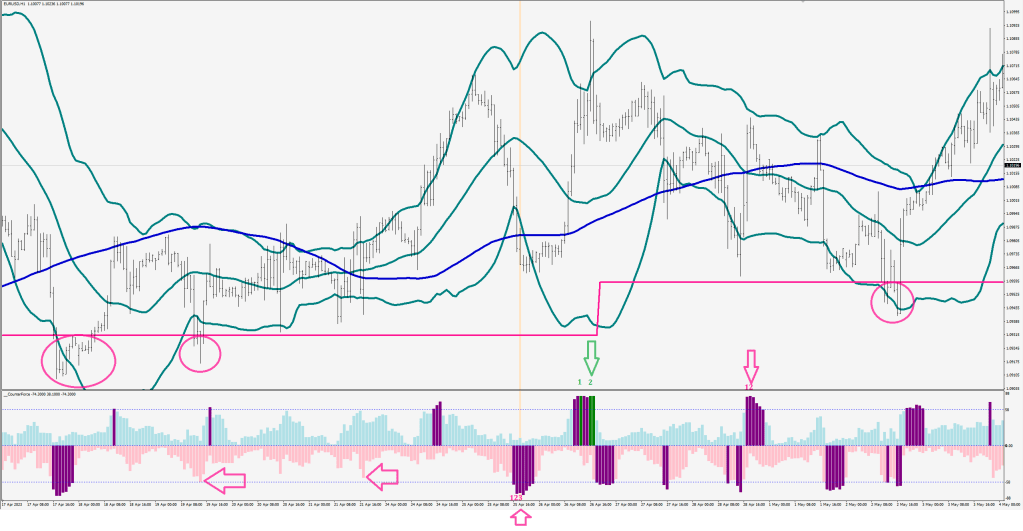1023x531 pixels.
Task: Select the pink circle on the May 2 low
Action: tap(895, 300)
